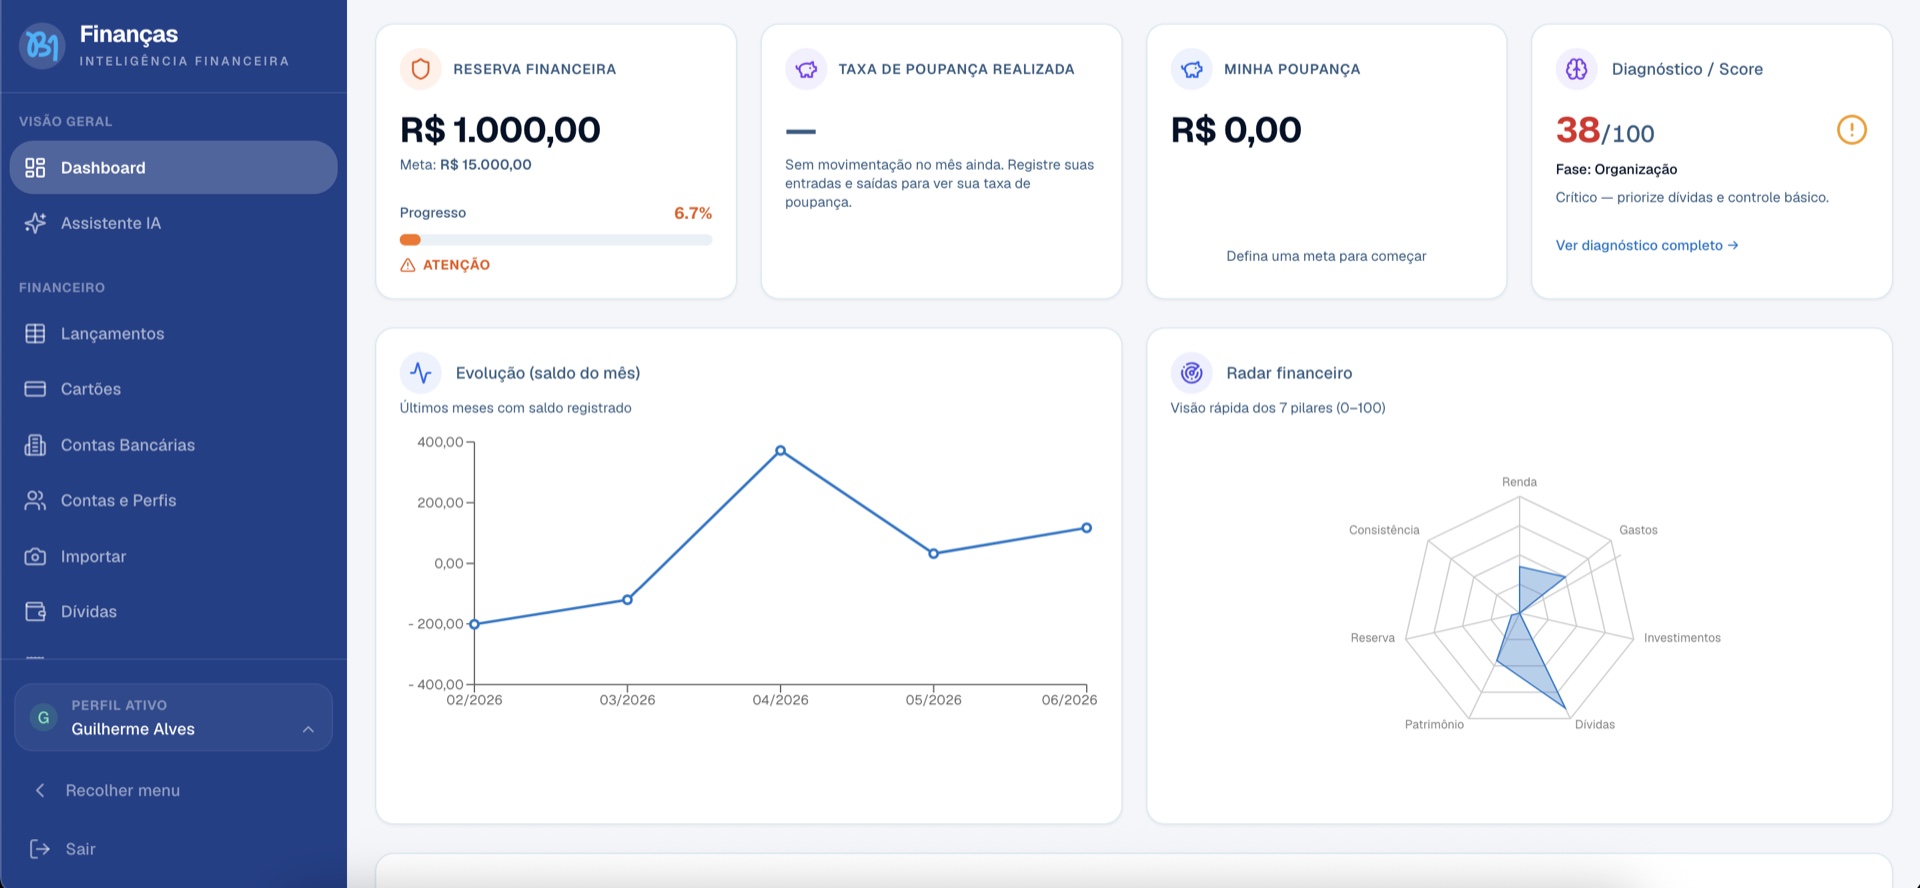Screen dimensions: 1920x888
Task: Click the Evolução pulse line icon
Action: click(x=421, y=373)
